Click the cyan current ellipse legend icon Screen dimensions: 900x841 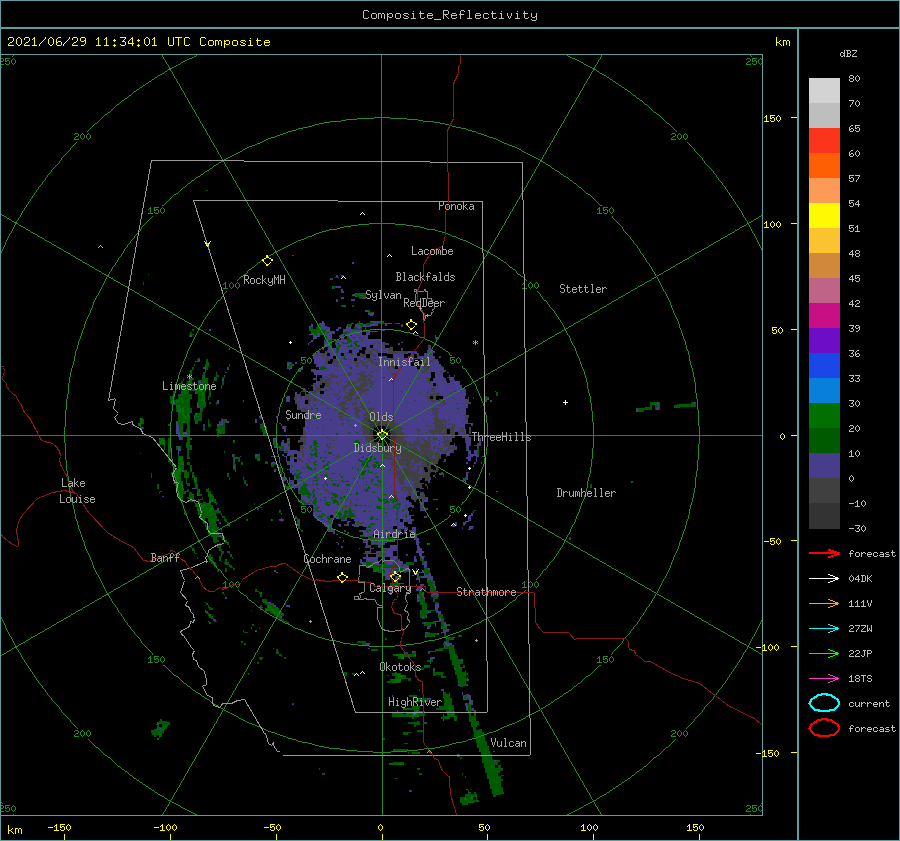click(824, 703)
